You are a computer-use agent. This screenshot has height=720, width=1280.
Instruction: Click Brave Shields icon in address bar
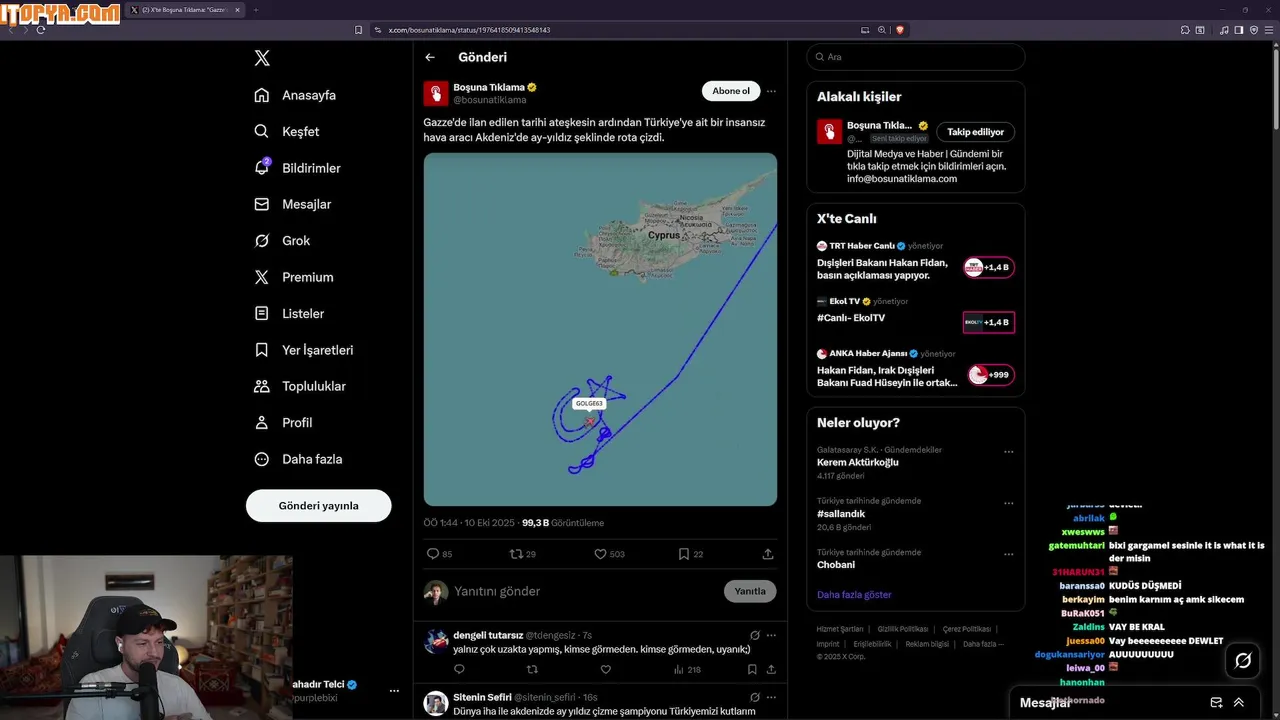pyautogui.click(x=899, y=30)
